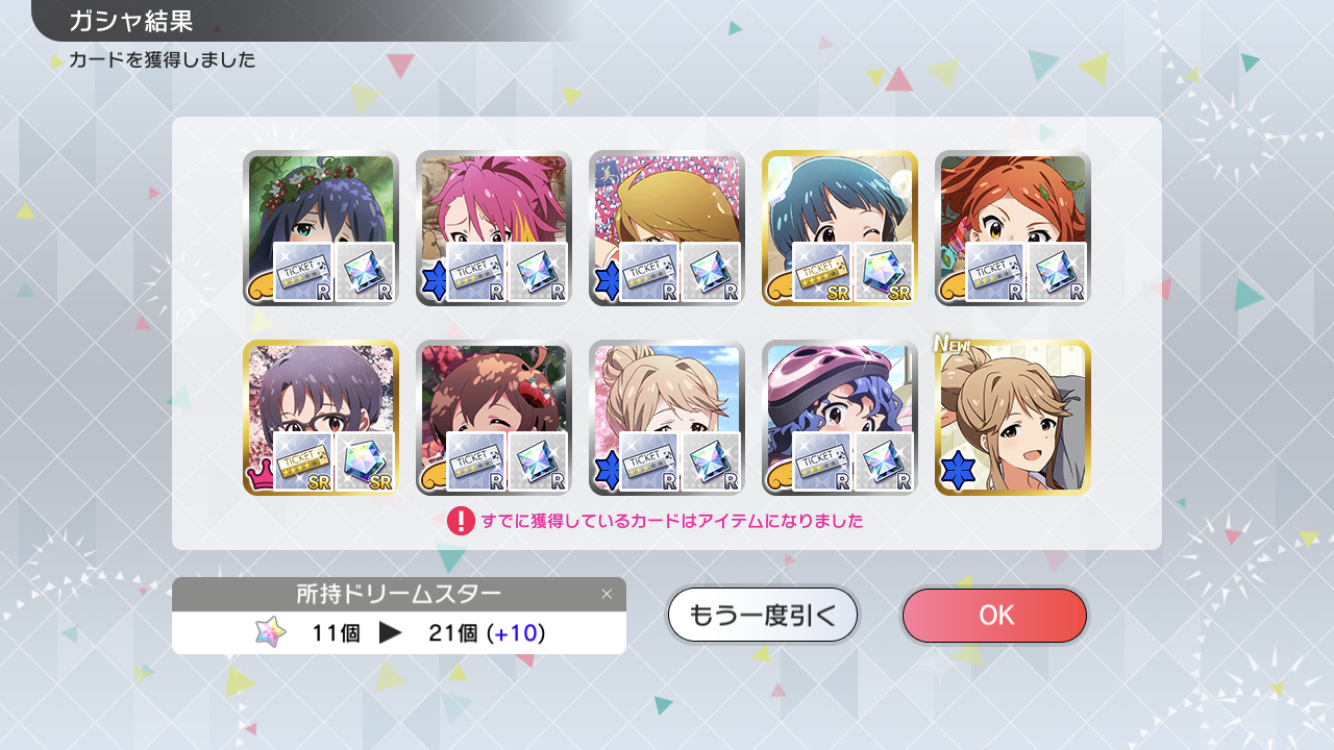Open the NEW brown-haired idol card
The width and height of the screenshot is (1334, 750).
1013,418
